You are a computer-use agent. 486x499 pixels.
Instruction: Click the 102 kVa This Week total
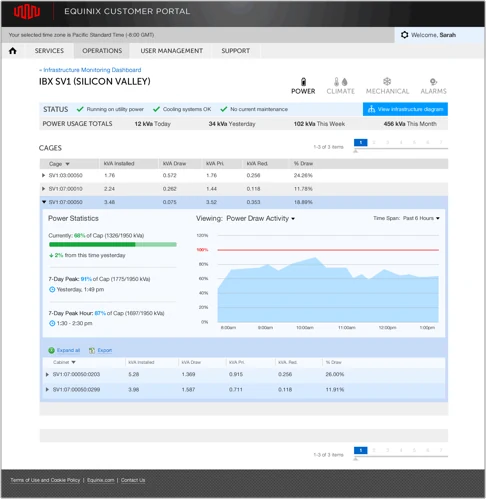pyautogui.click(x=319, y=124)
